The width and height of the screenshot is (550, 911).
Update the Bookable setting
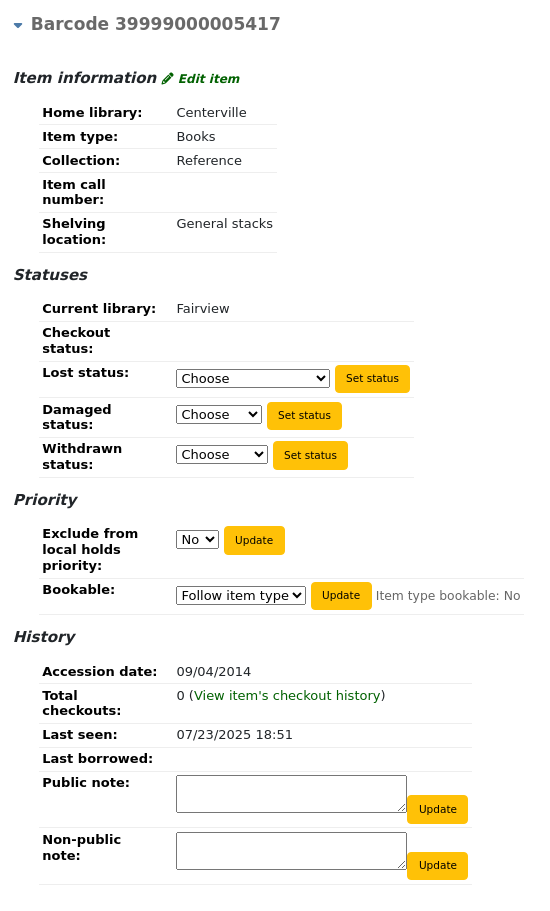(x=341, y=596)
